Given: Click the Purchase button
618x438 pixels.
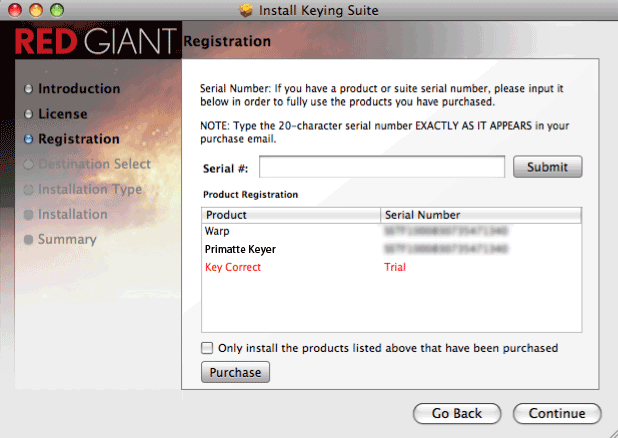Looking at the screenshot, I should click(x=235, y=372).
